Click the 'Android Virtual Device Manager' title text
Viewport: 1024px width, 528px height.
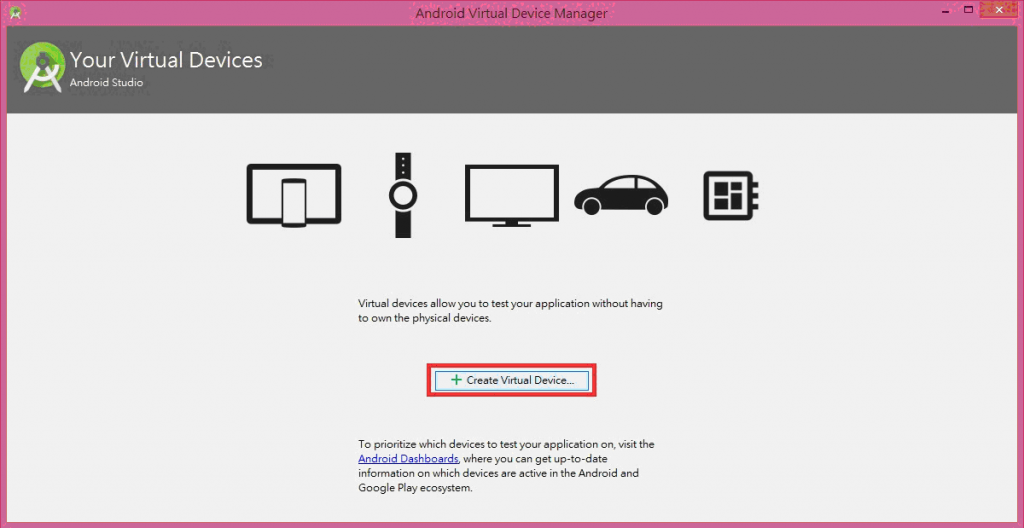[x=511, y=13]
